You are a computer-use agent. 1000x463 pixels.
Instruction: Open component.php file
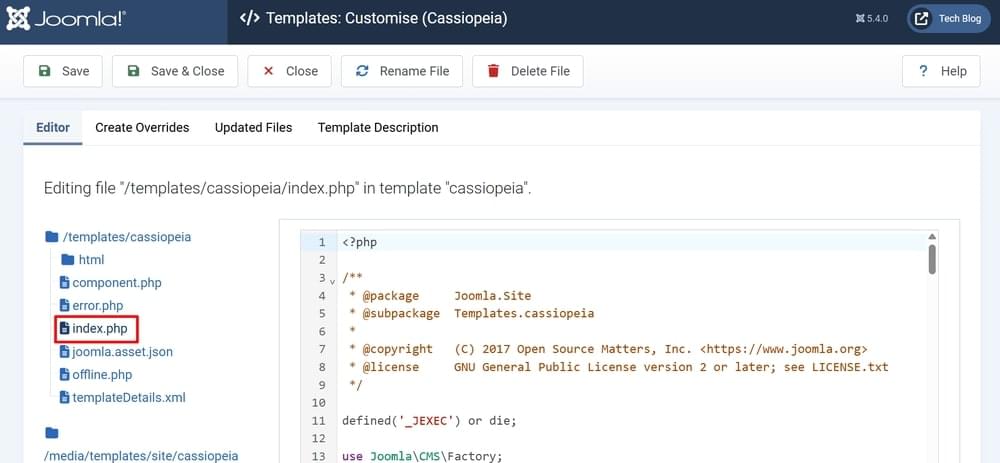tap(110, 283)
